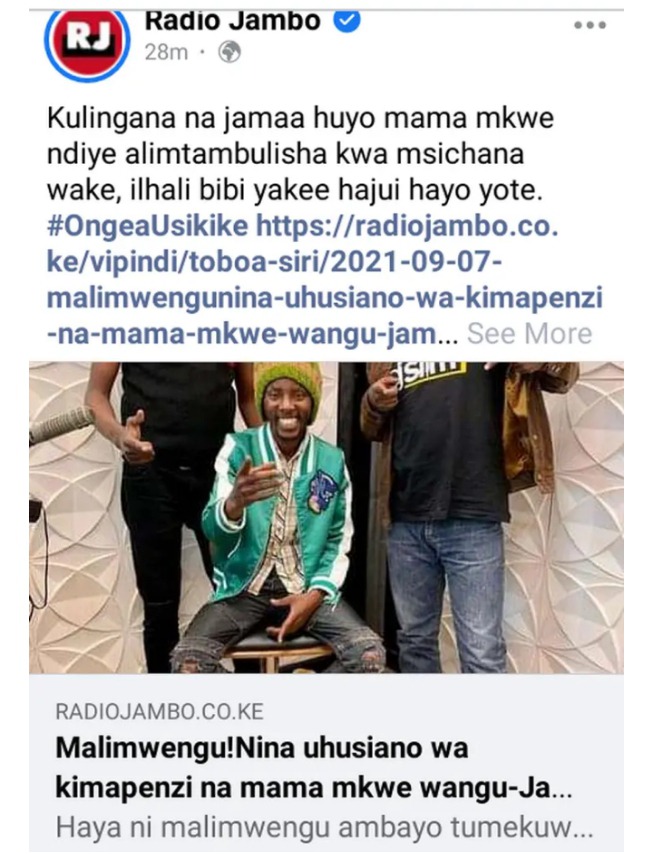Image resolution: width=653 pixels, height=854 pixels.
Task: Follow the https://radiojambo.co. URL link
Action: [407, 226]
